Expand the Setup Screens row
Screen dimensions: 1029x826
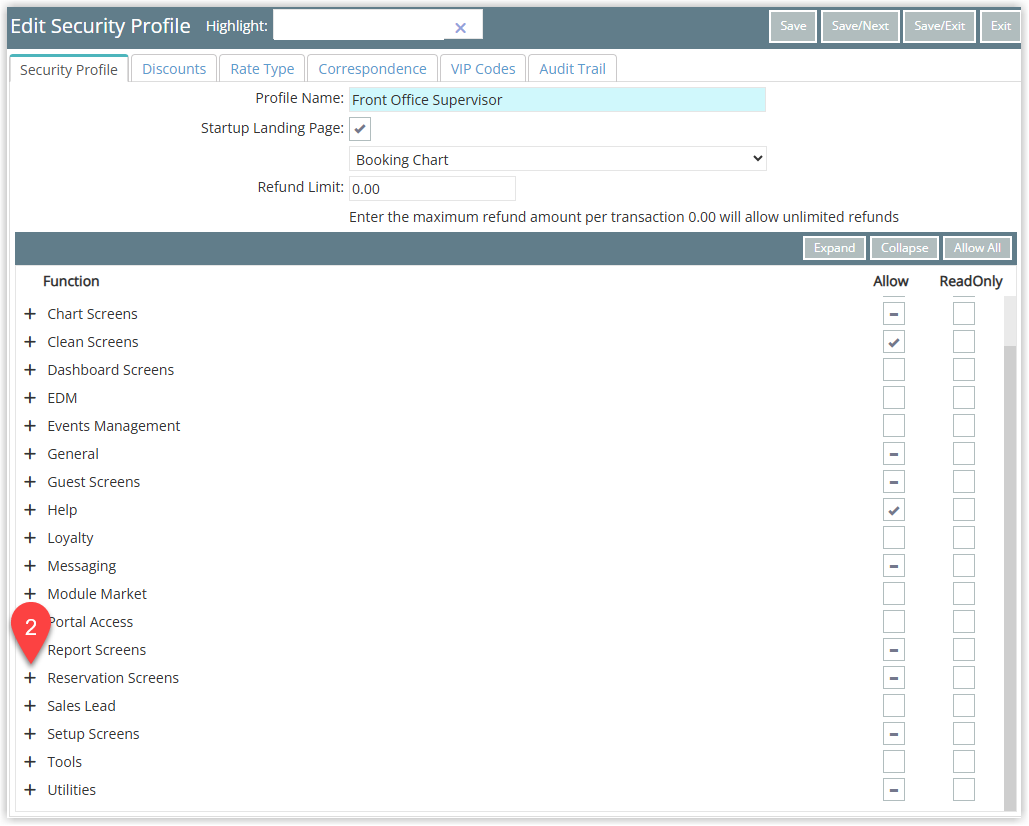click(x=30, y=734)
